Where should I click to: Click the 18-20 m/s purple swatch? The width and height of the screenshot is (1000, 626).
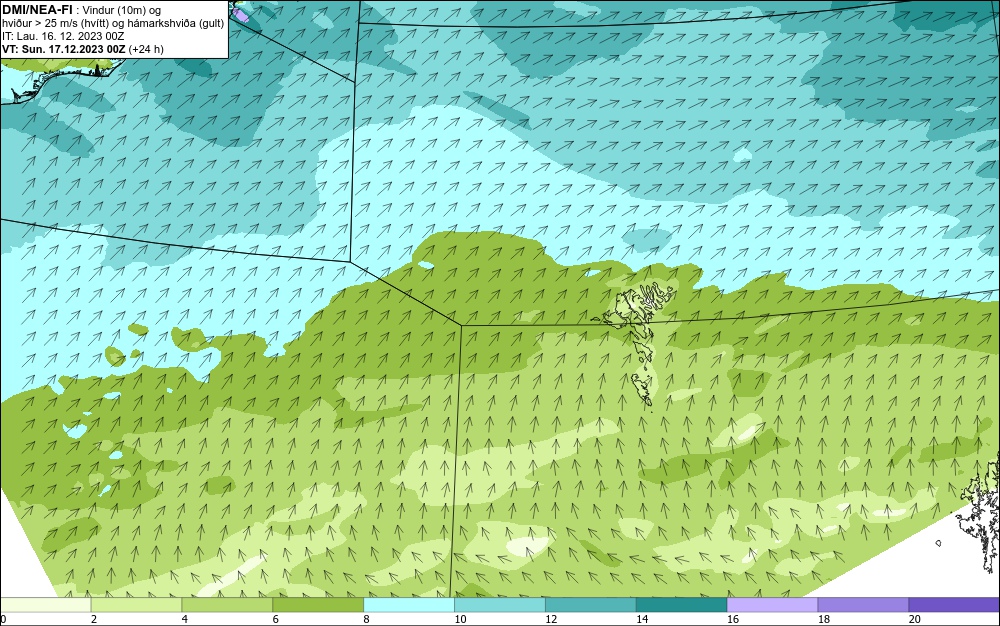click(864, 604)
